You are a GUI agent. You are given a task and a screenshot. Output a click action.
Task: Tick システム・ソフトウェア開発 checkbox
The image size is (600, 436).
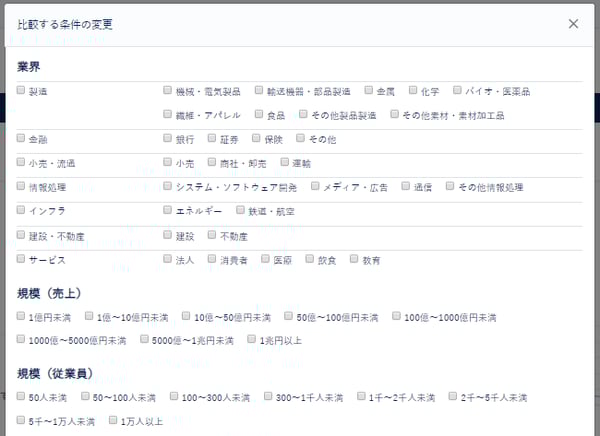[x=167, y=186]
